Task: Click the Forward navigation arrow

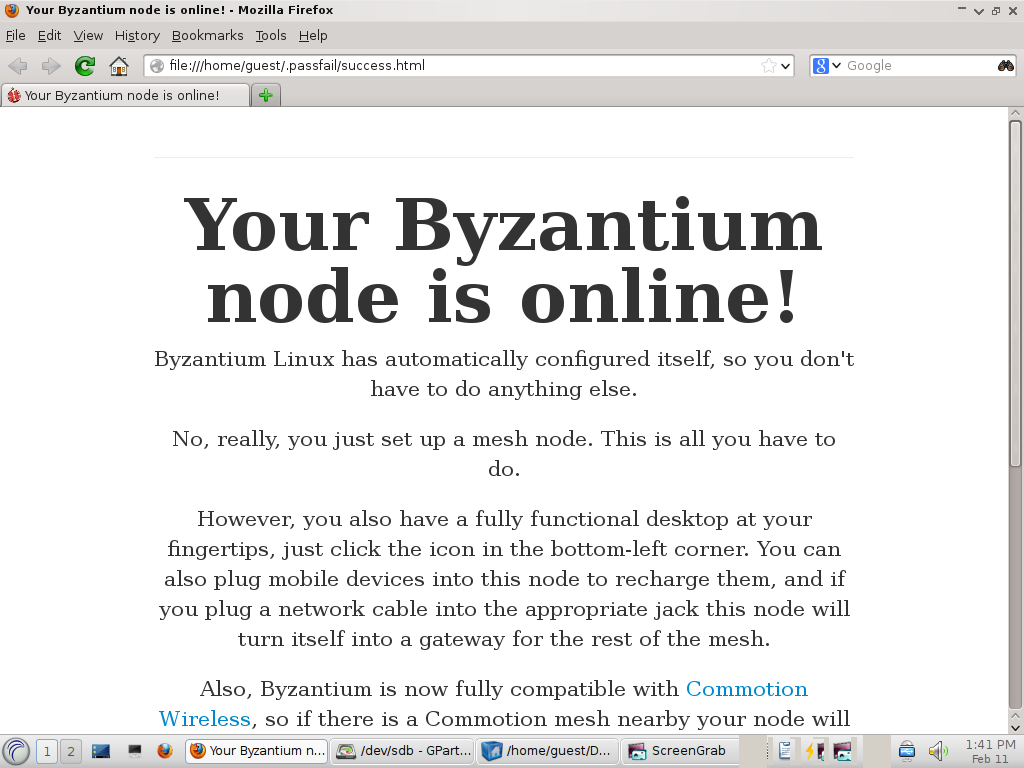Action: [x=51, y=65]
